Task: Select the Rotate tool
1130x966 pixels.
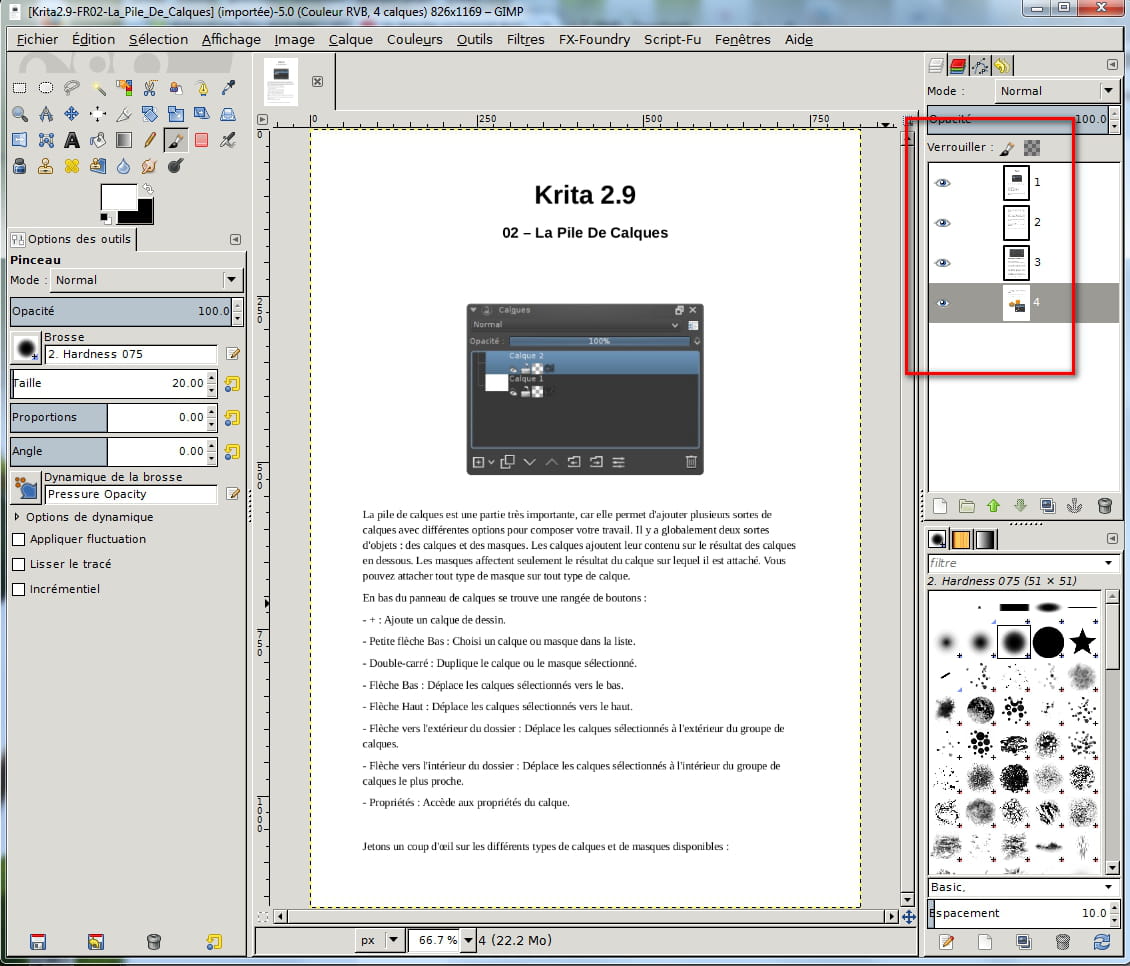Action: click(x=150, y=114)
